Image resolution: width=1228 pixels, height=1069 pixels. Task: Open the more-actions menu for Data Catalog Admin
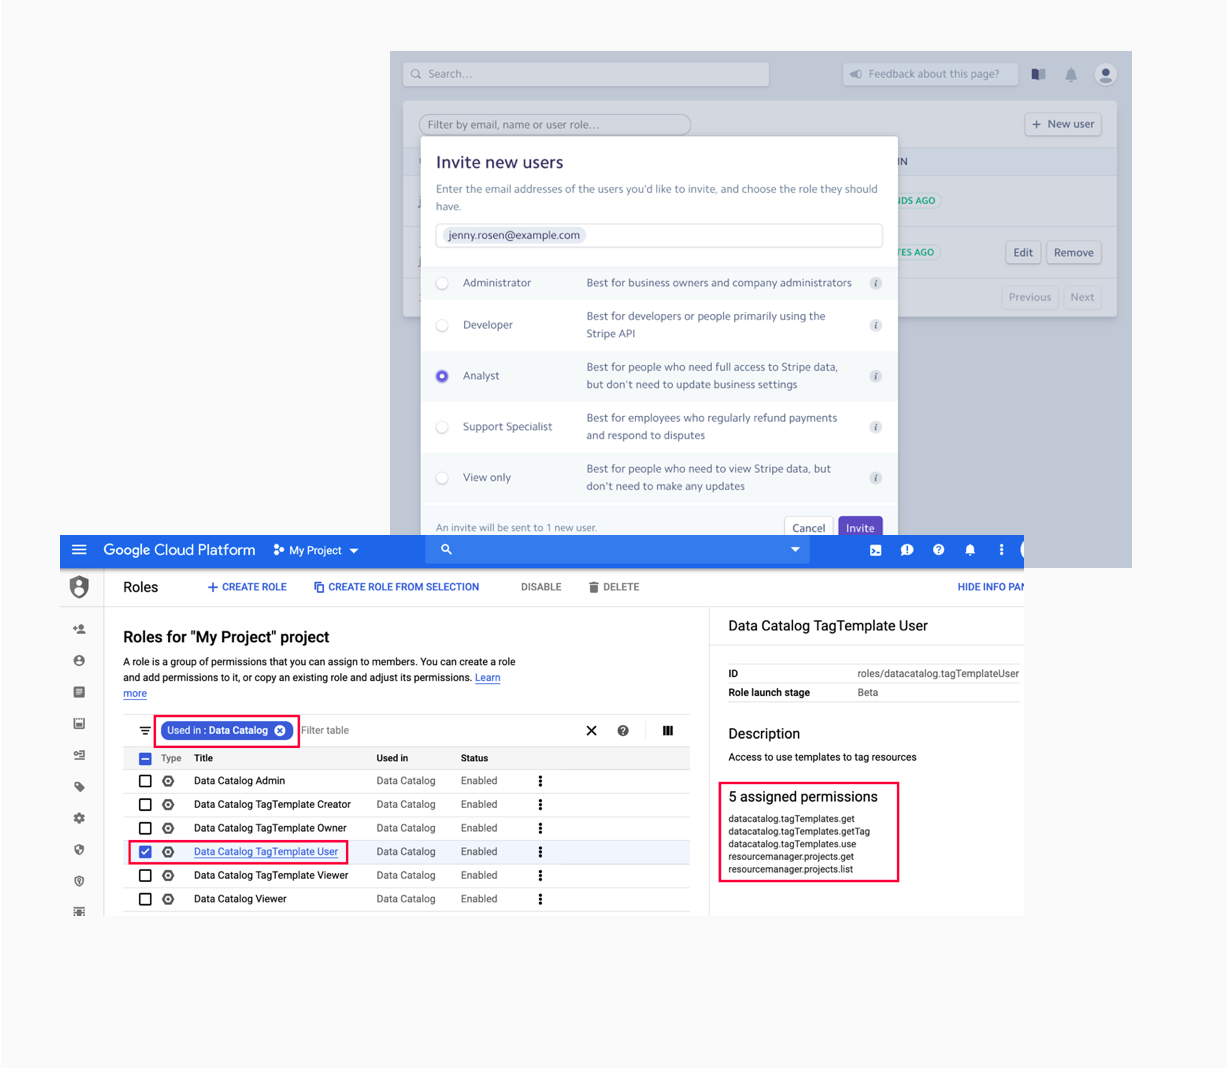click(540, 781)
